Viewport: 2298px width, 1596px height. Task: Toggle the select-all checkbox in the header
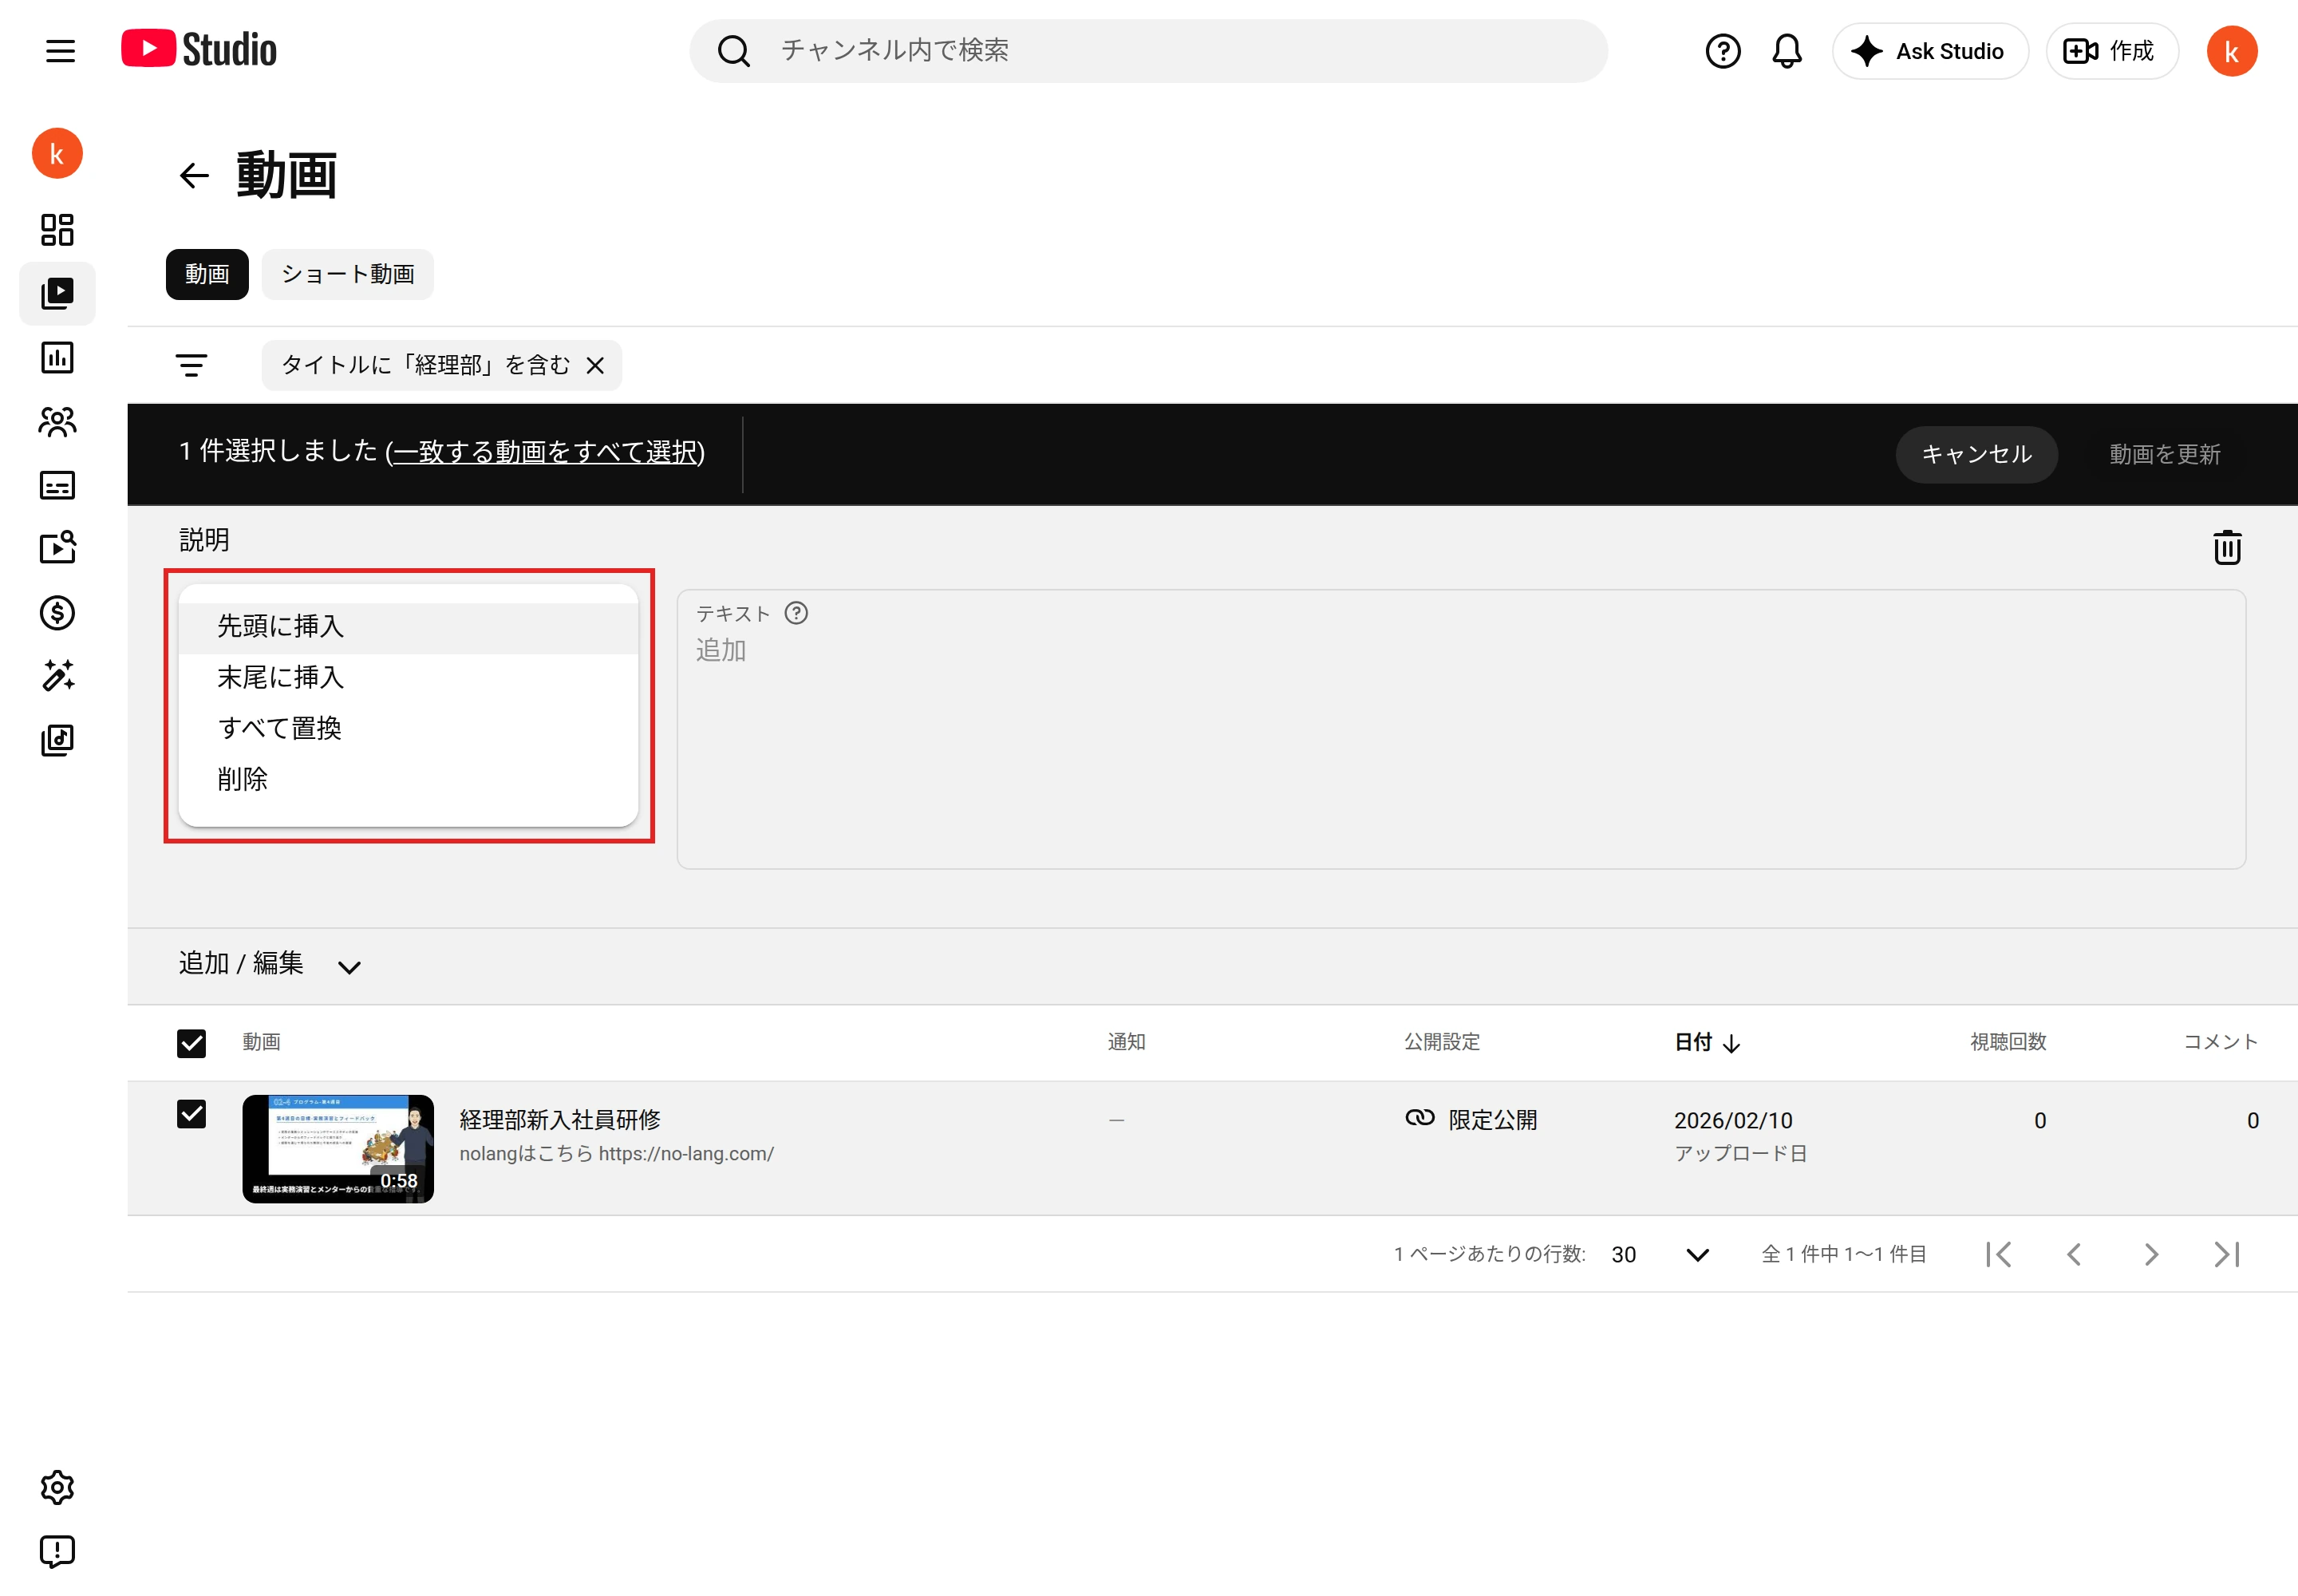coord(191,1043)
